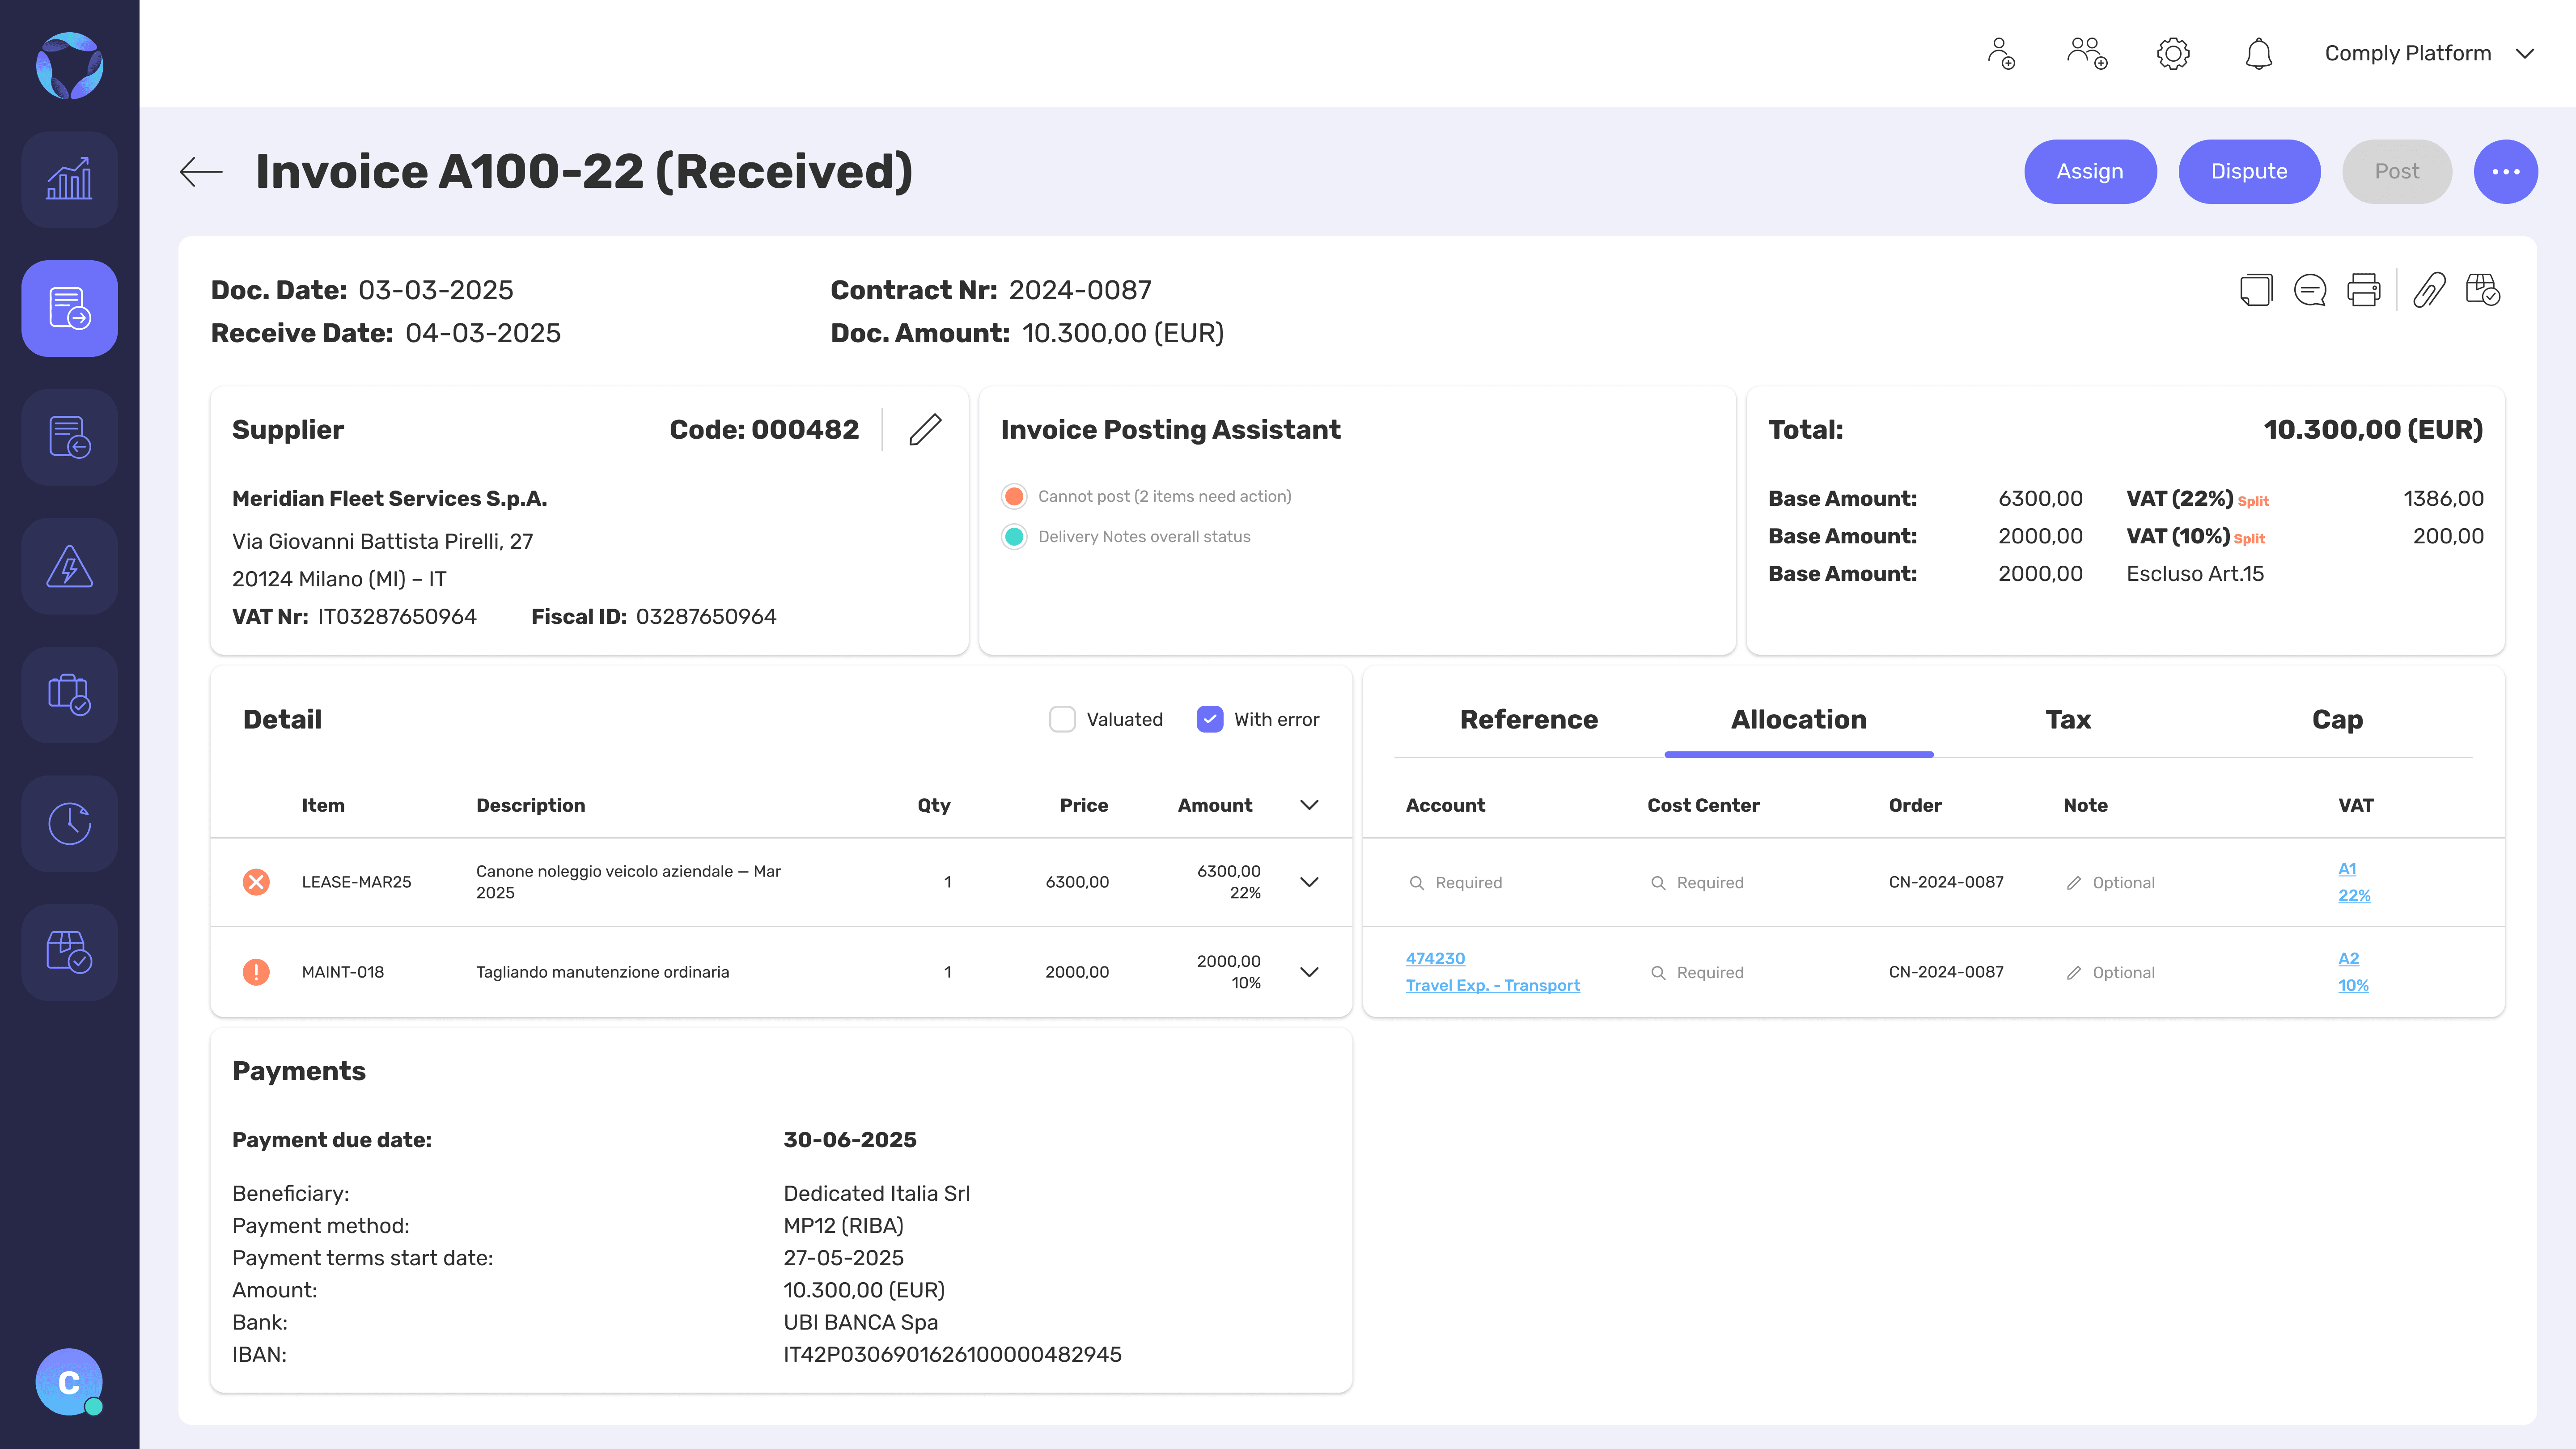
Task: Click the Split tag next to VAT (22%)
Action: [2253, 501]
